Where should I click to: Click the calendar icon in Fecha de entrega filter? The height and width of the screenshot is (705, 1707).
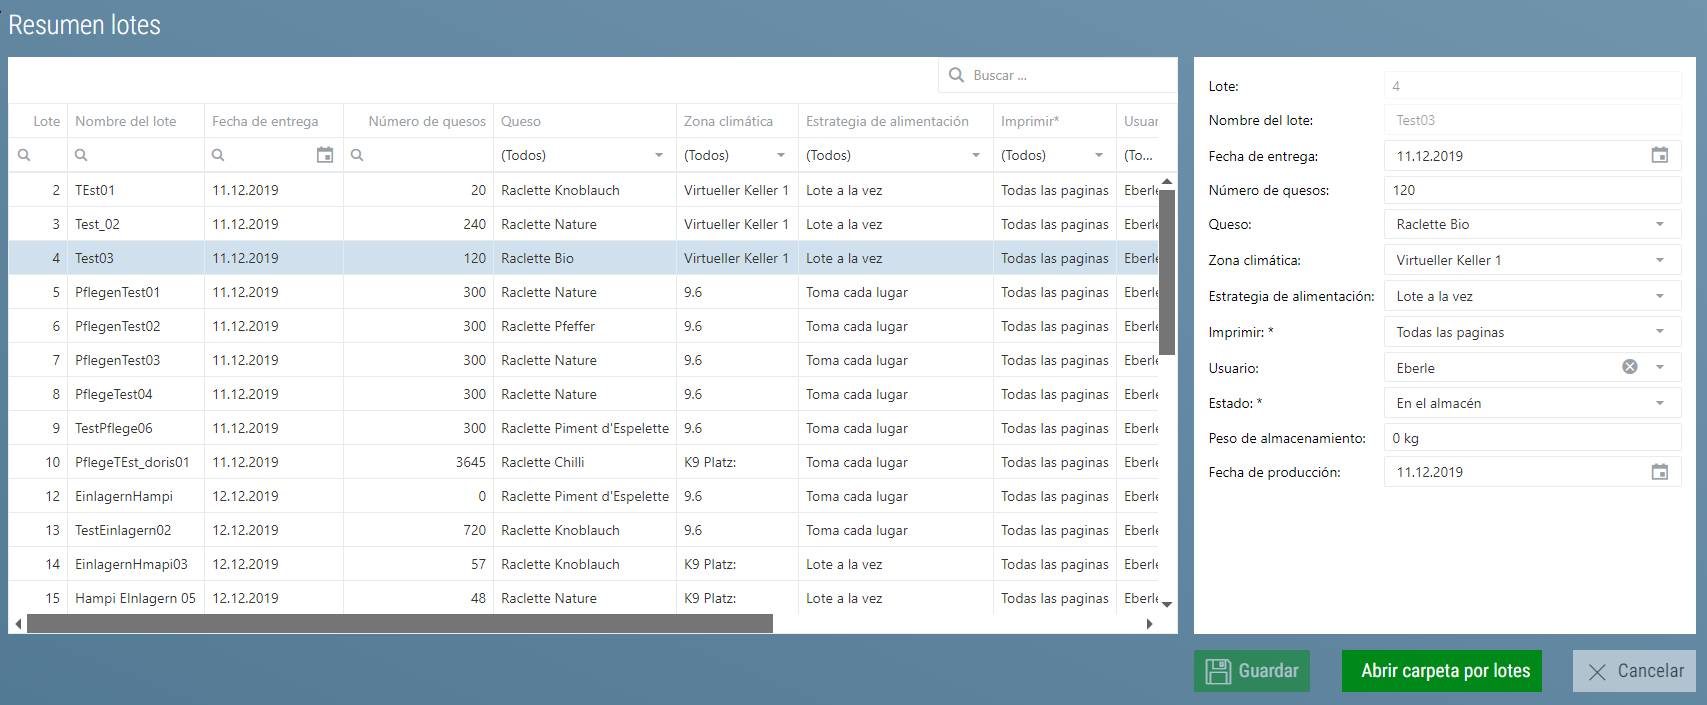[x=325, y=155]
